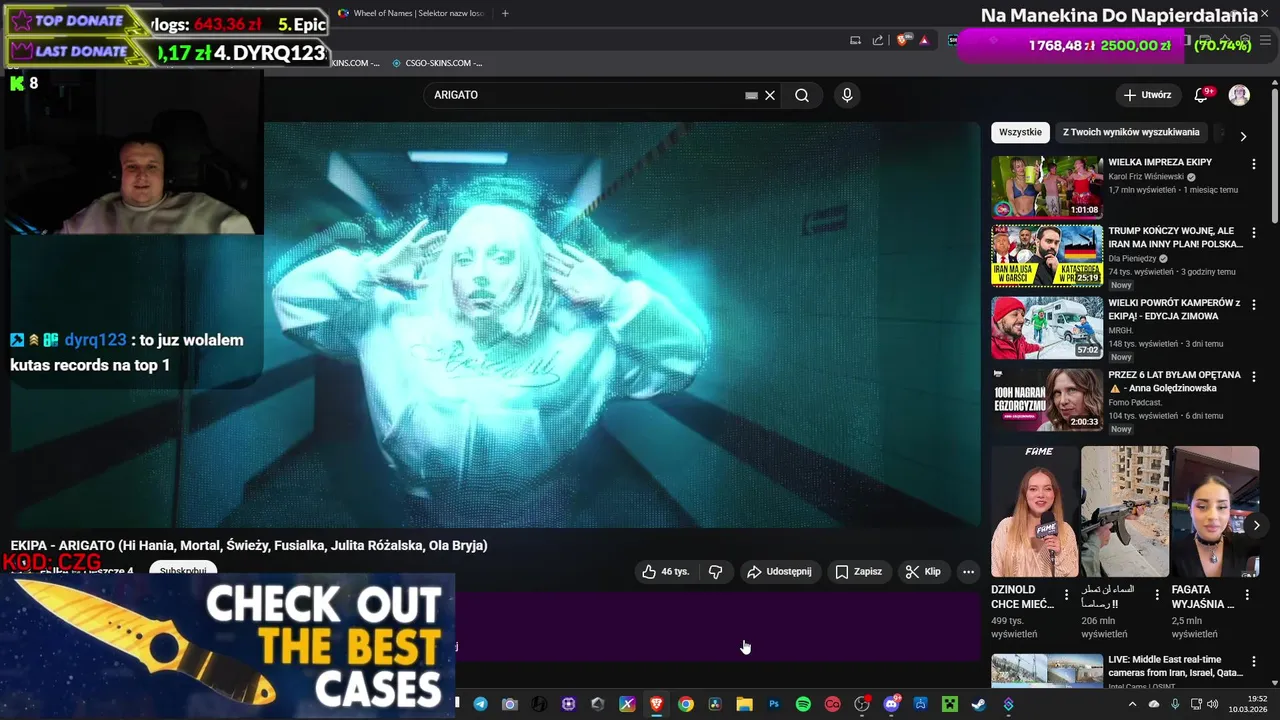Image resolution: width=1280 pixels, height=720 pixels.
Task: Open the on-screen keyboard icon in search box
Action: click(751, 95)
